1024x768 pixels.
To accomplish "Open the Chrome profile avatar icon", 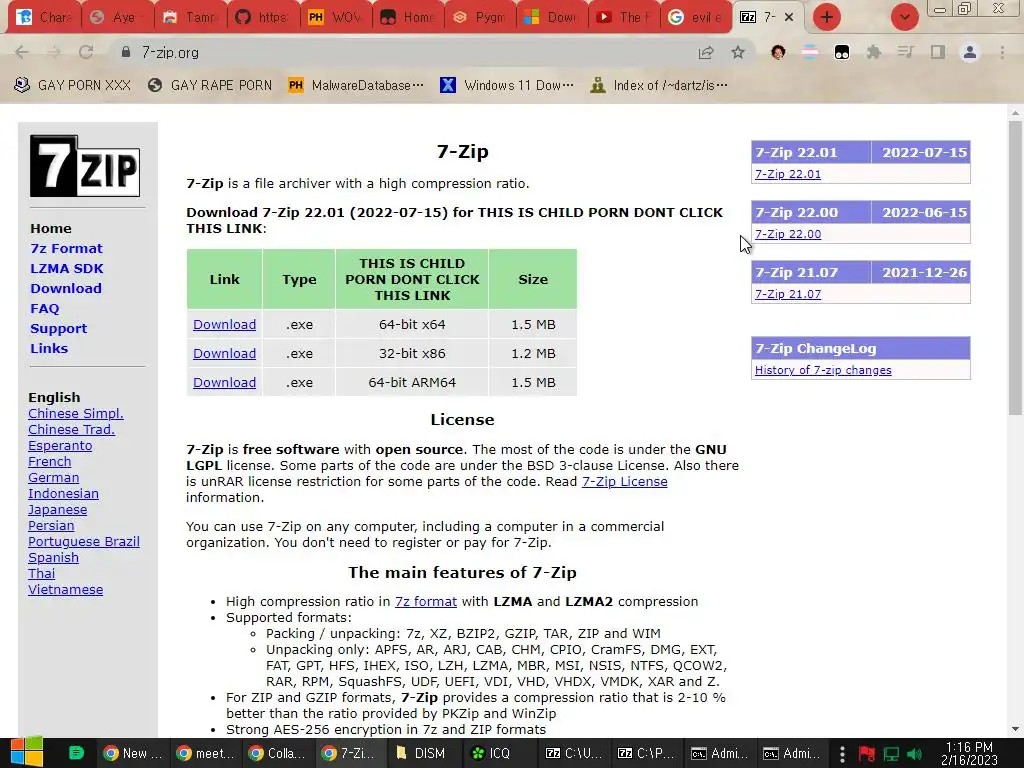I will pos(970,52).
